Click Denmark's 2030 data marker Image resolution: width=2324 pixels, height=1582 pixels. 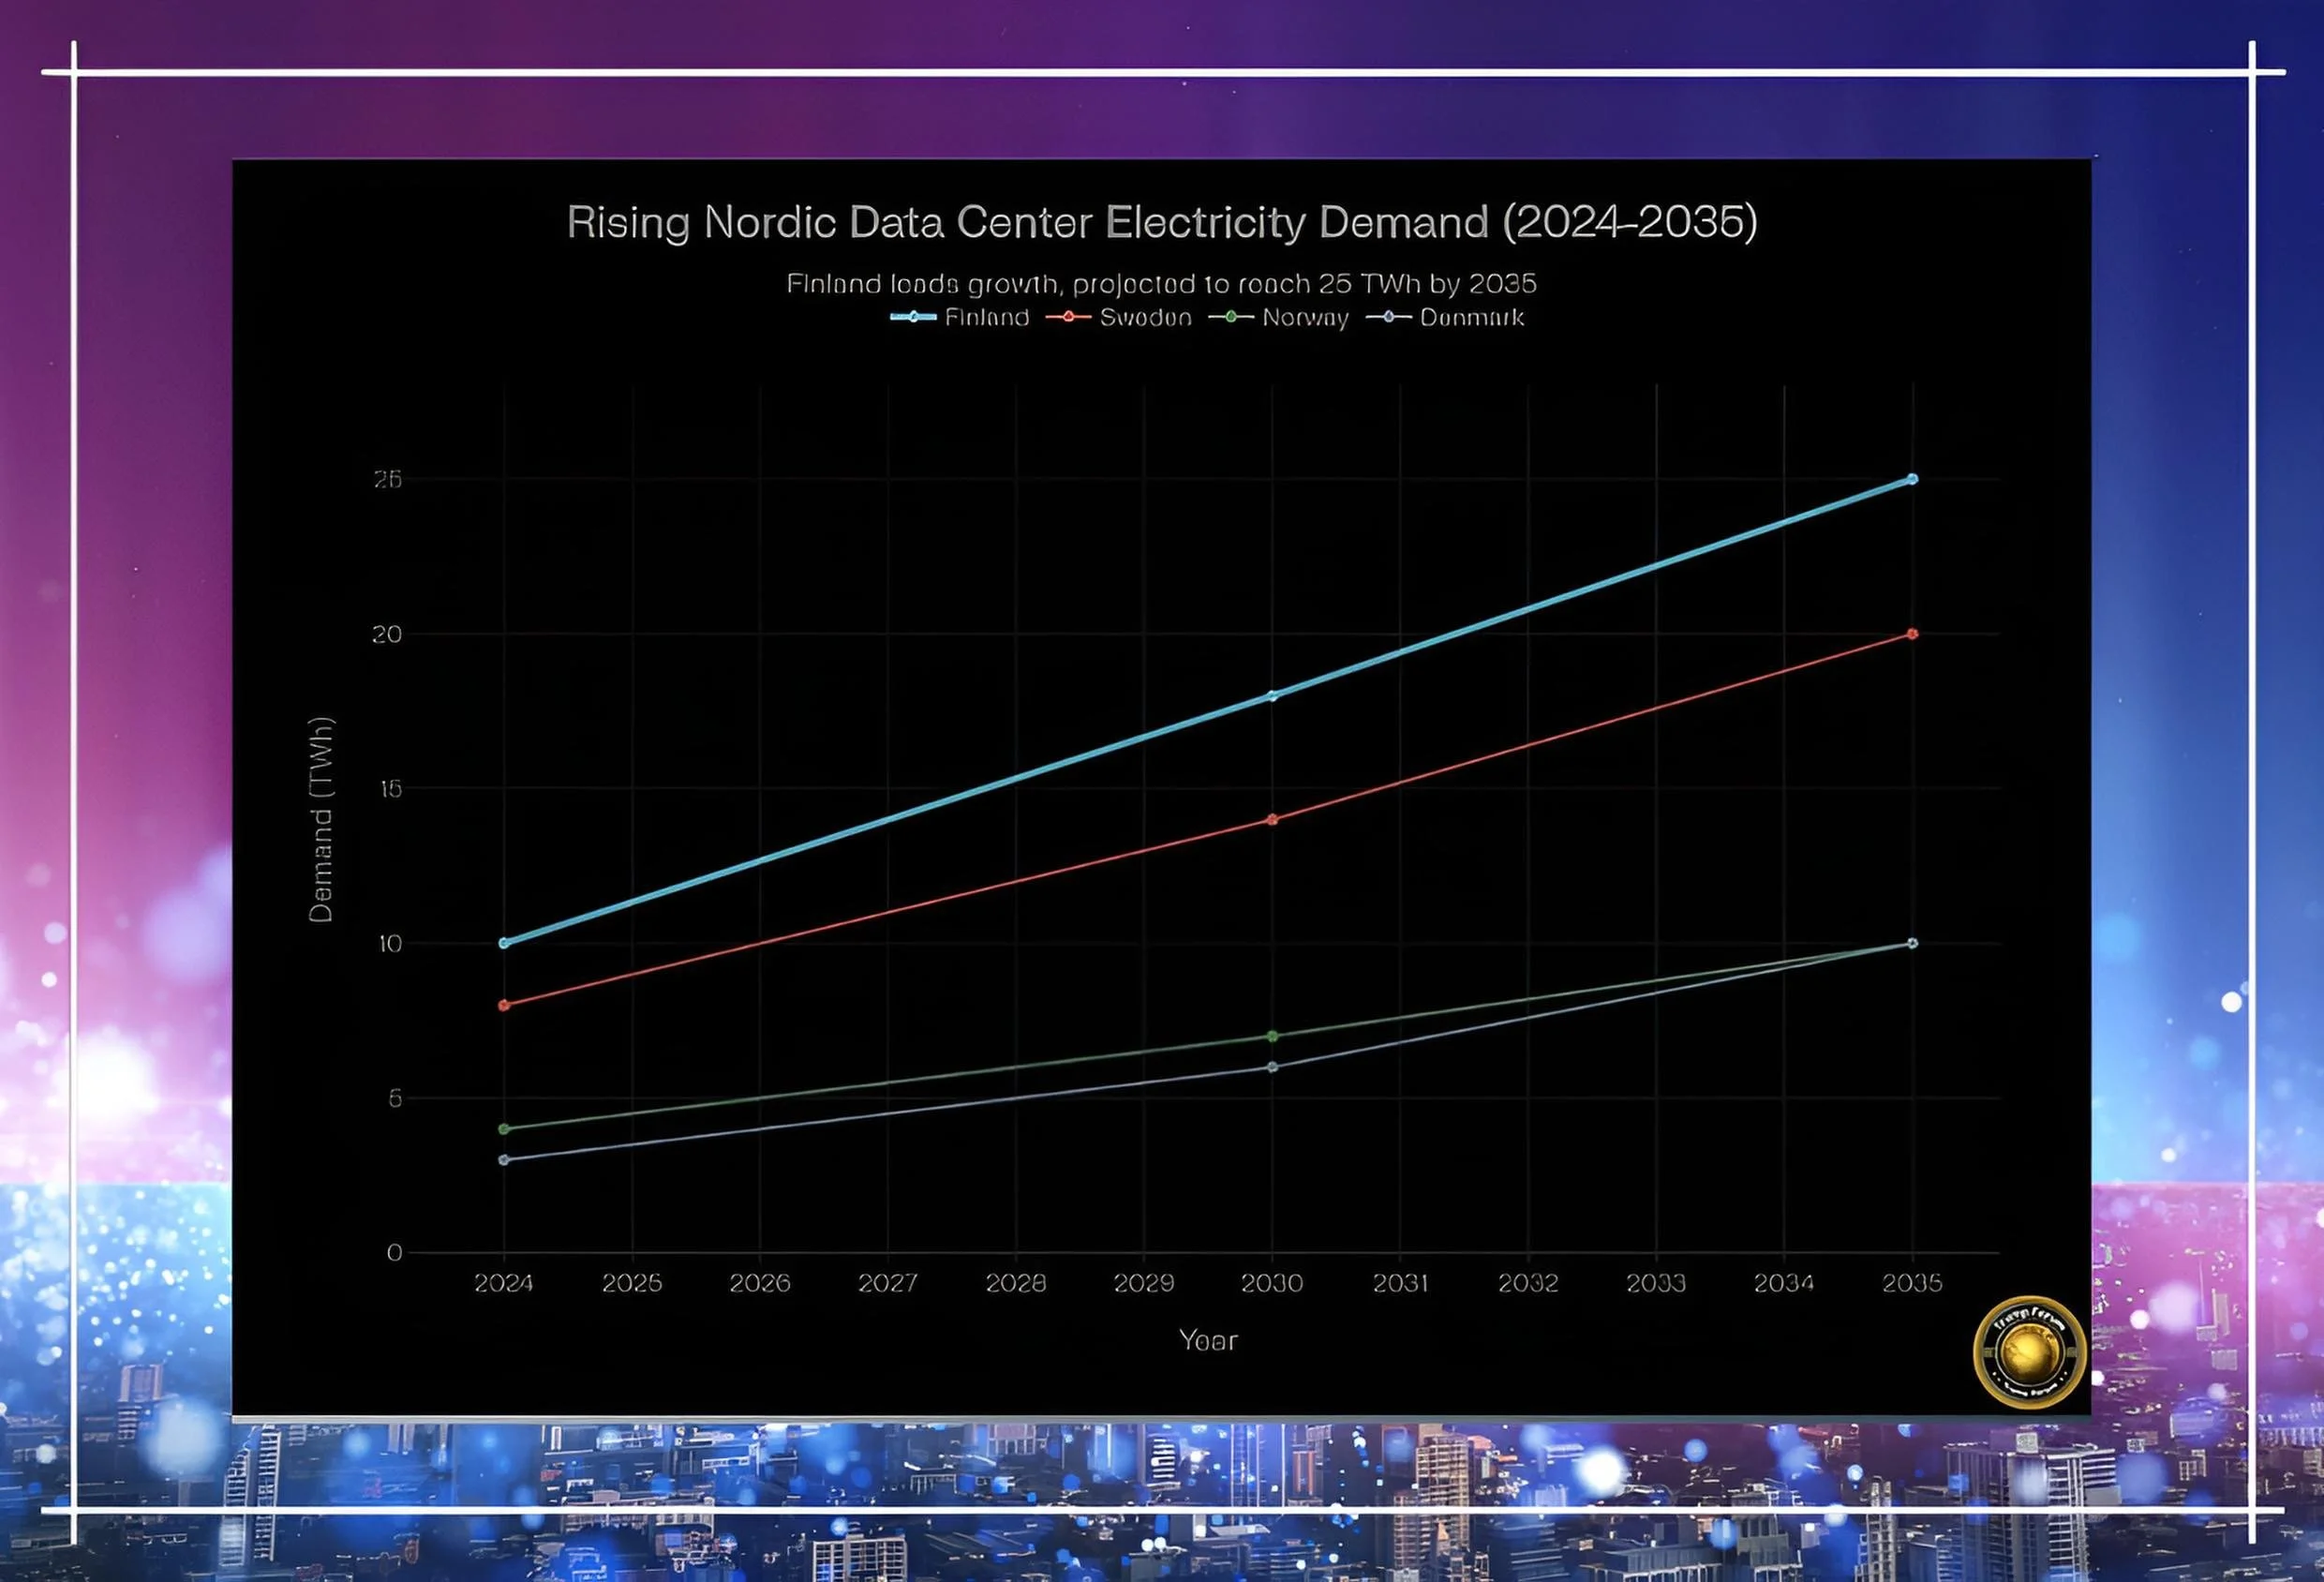(x=1272, y=1067)
